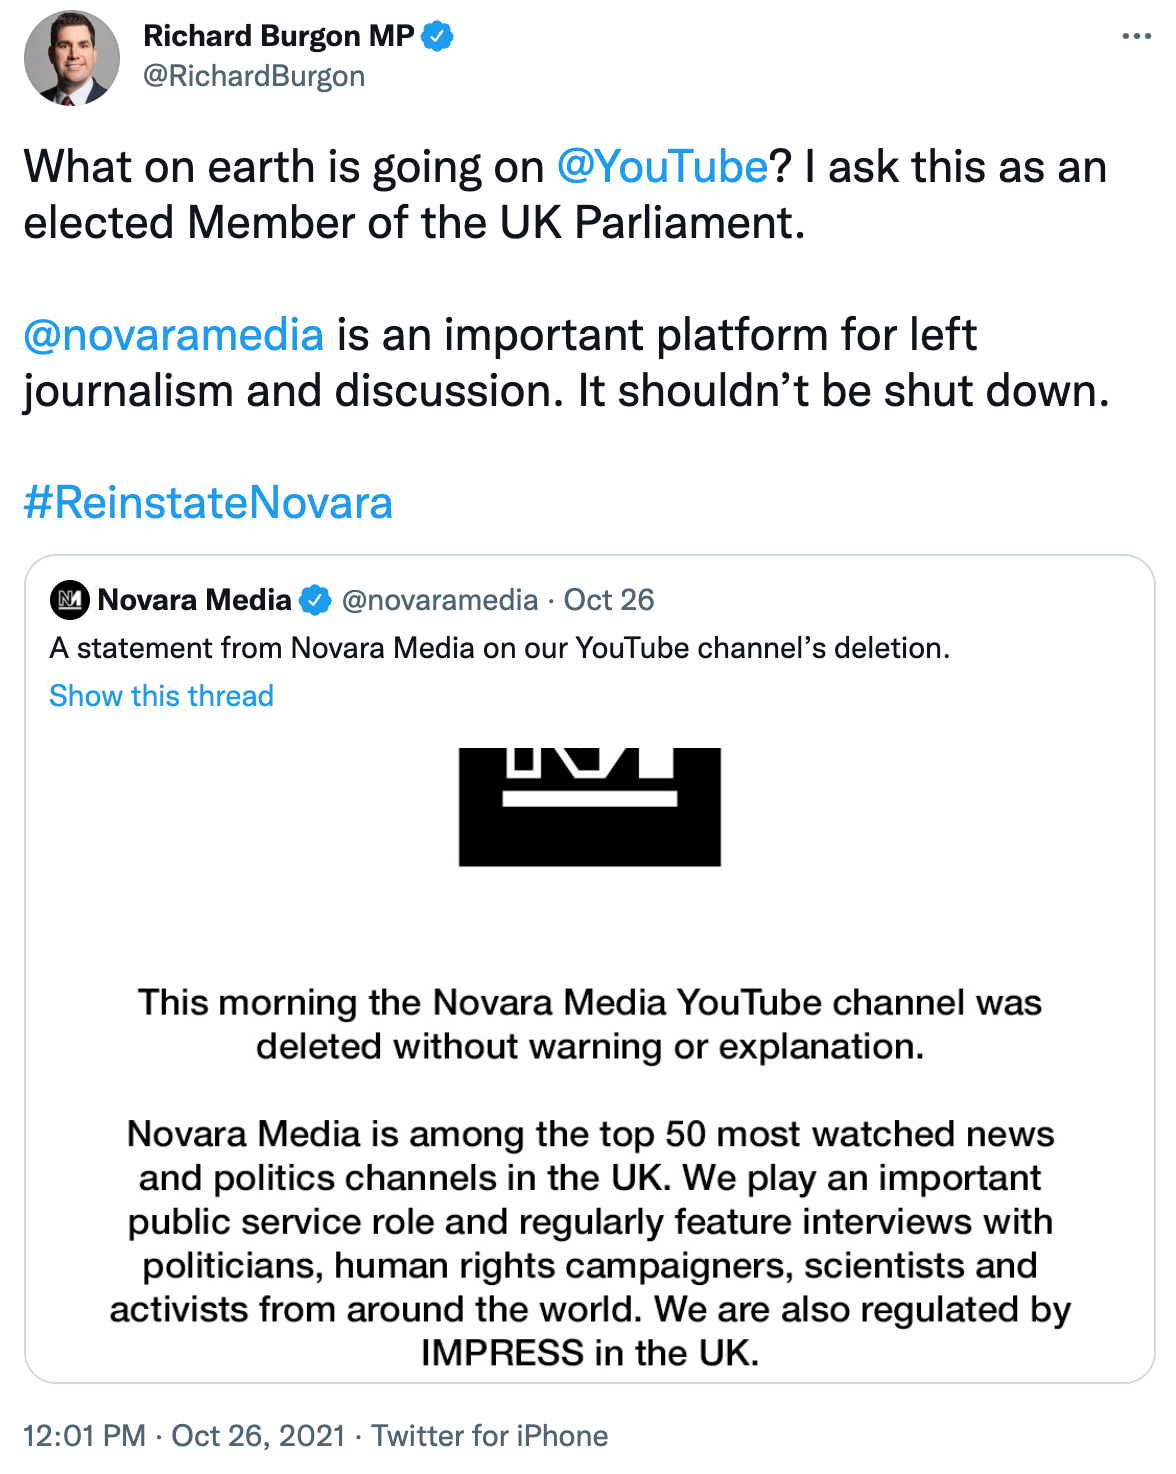Click the quoted tweet text about channel's deletion
Image resolution: width=1176 pixels, height=1474 pixels.
point(500,648)
